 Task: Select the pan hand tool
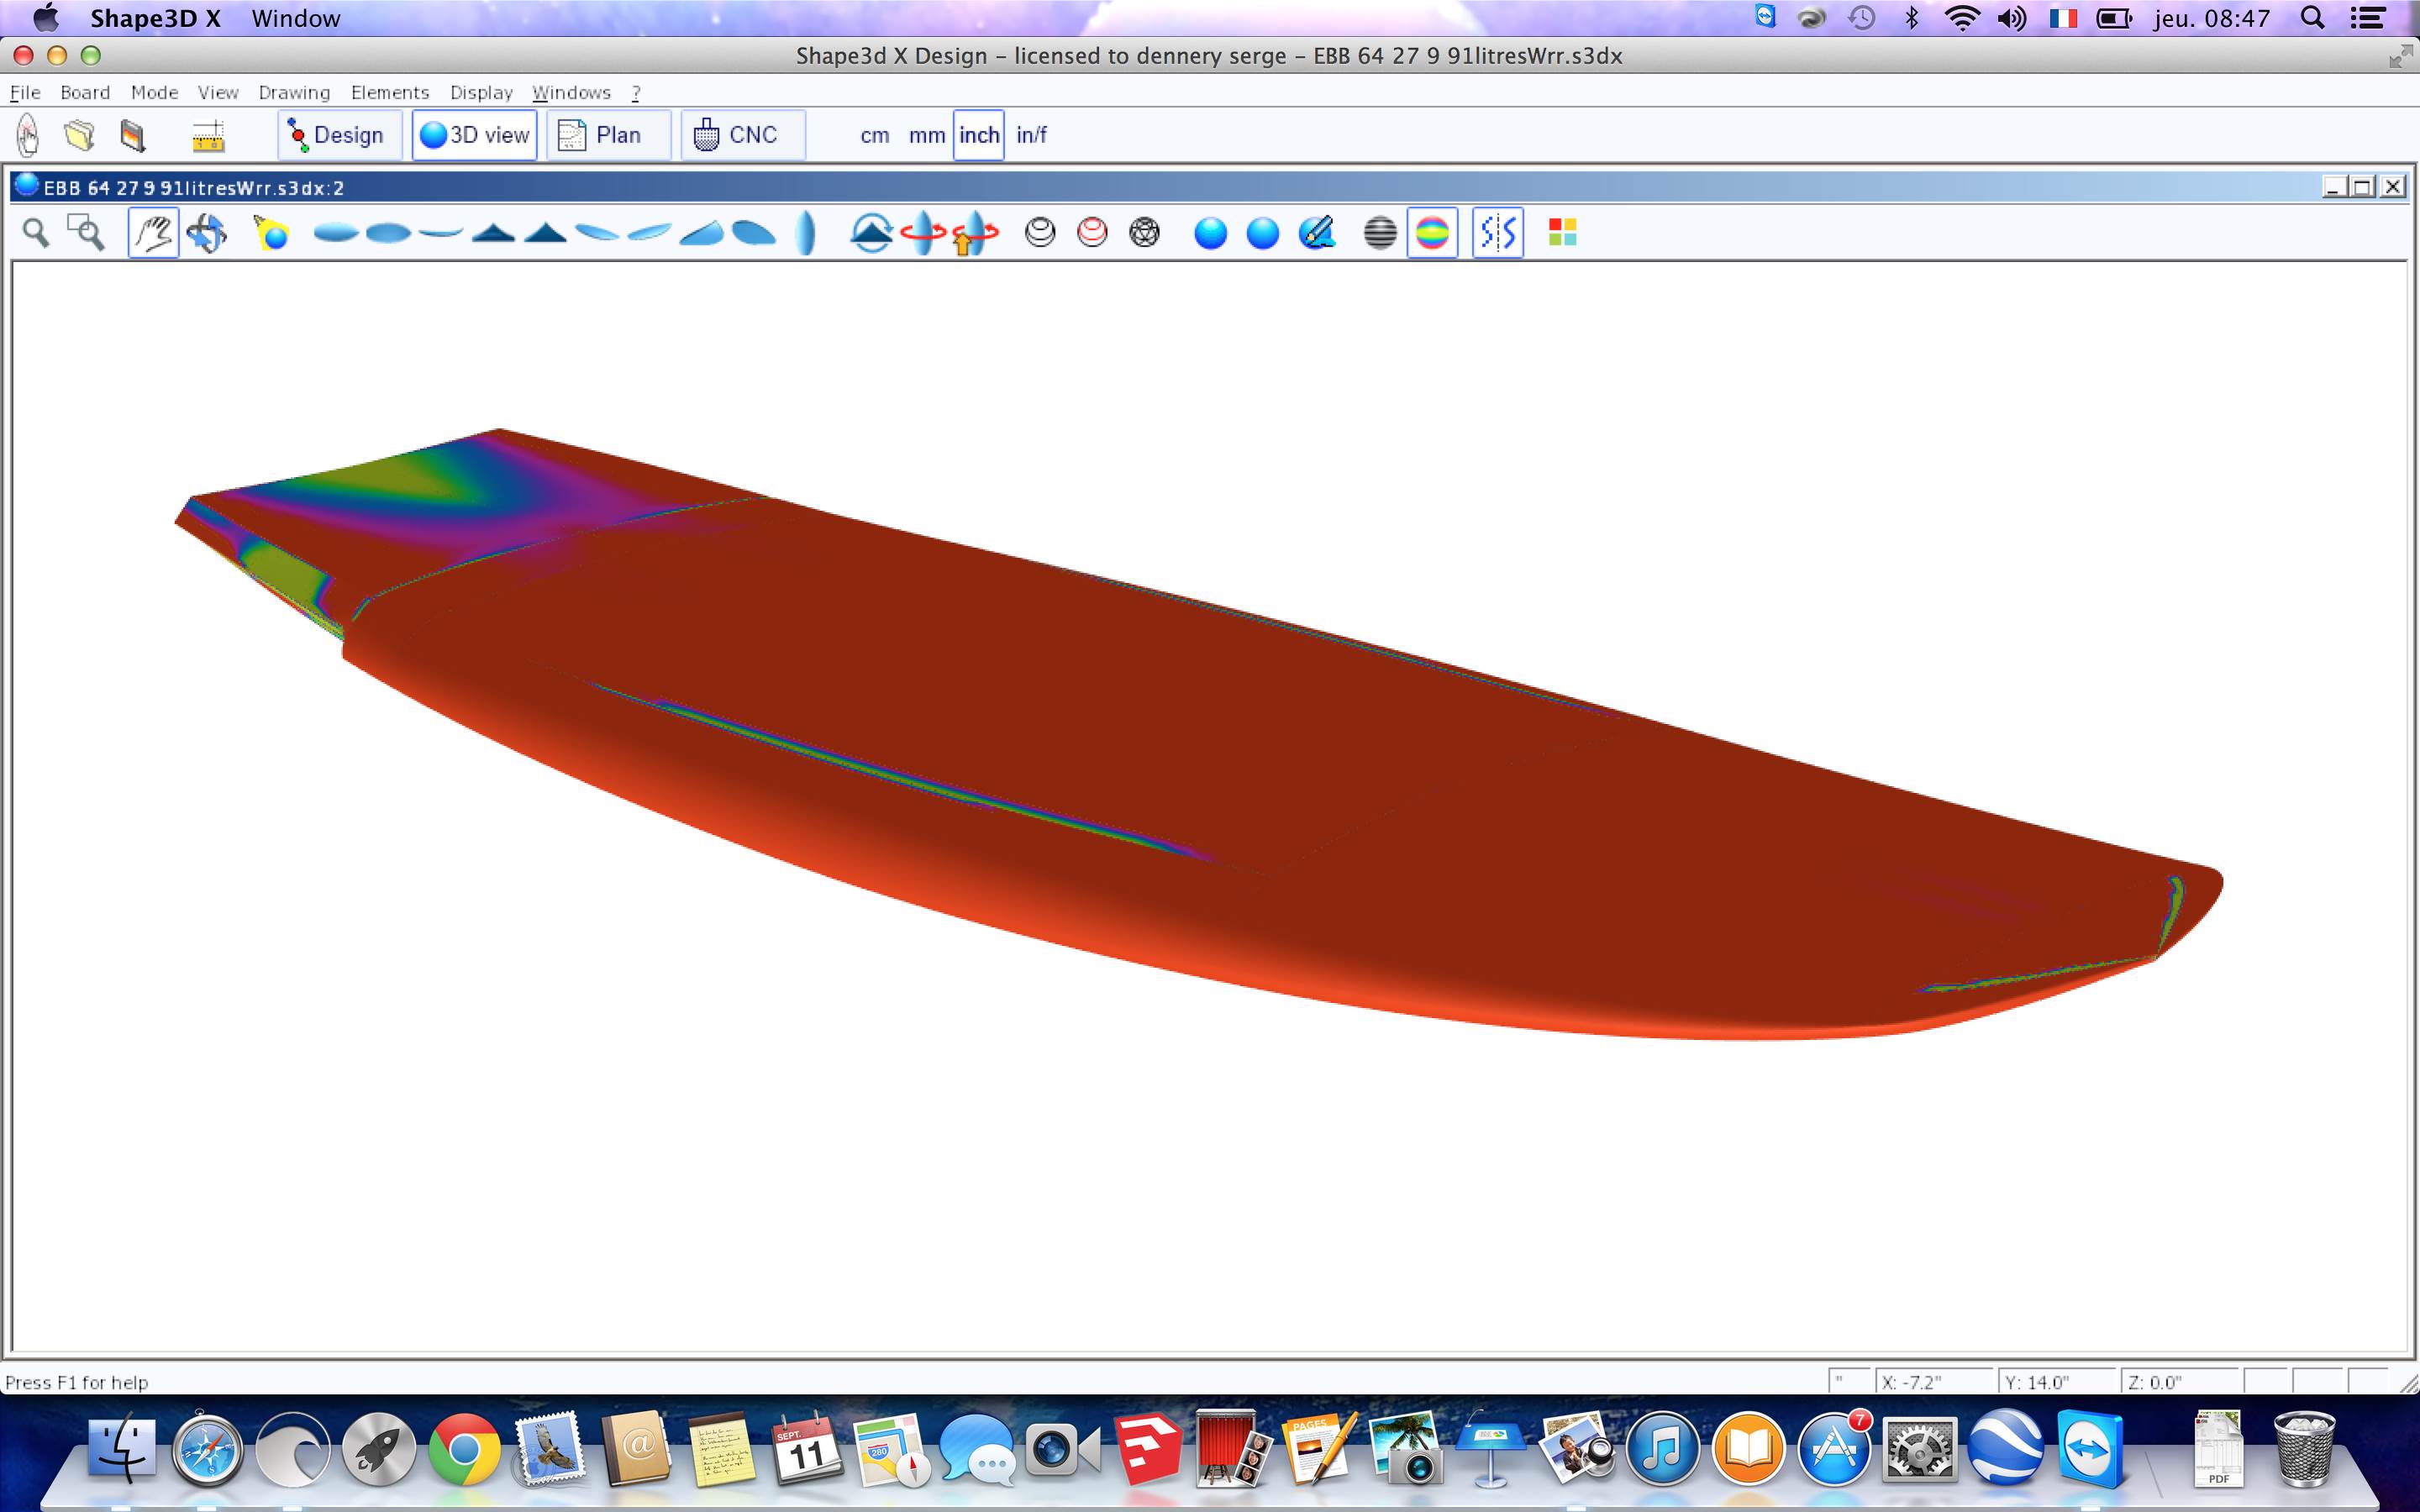153,233
